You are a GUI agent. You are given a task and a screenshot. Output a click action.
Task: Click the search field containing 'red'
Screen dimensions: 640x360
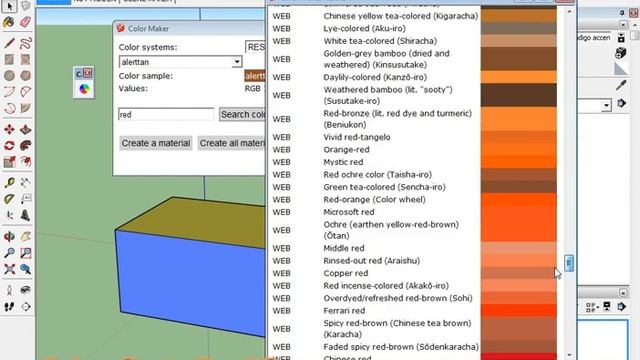tap(166, 114)
